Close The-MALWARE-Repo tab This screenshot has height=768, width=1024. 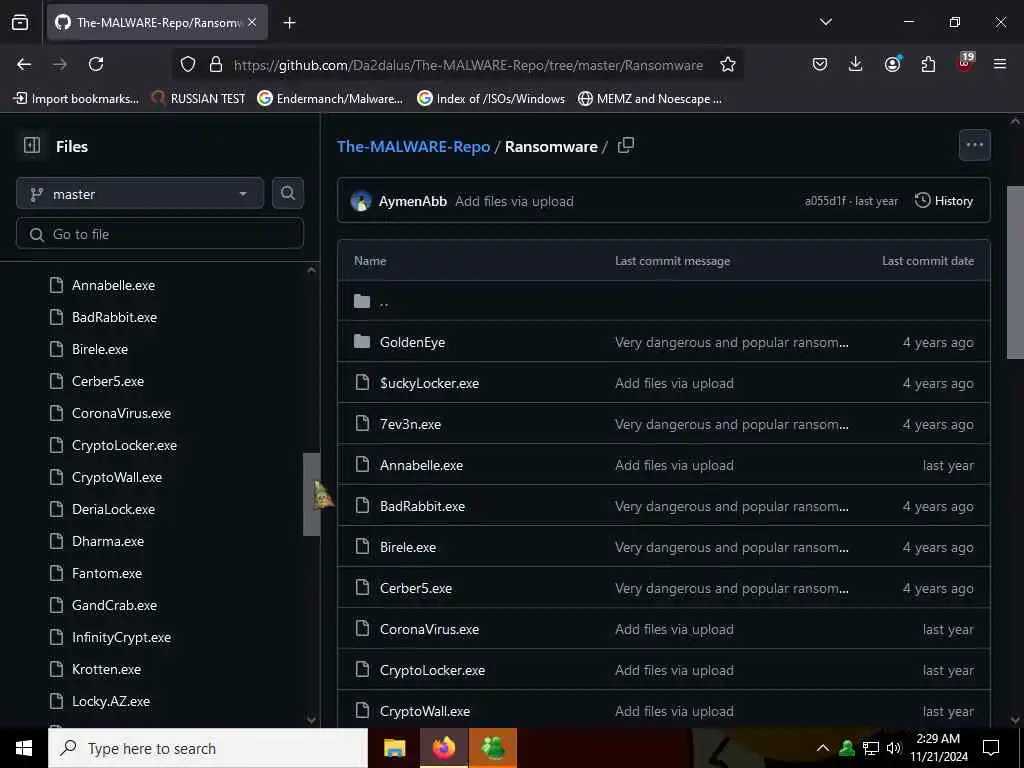click(252, 22)
